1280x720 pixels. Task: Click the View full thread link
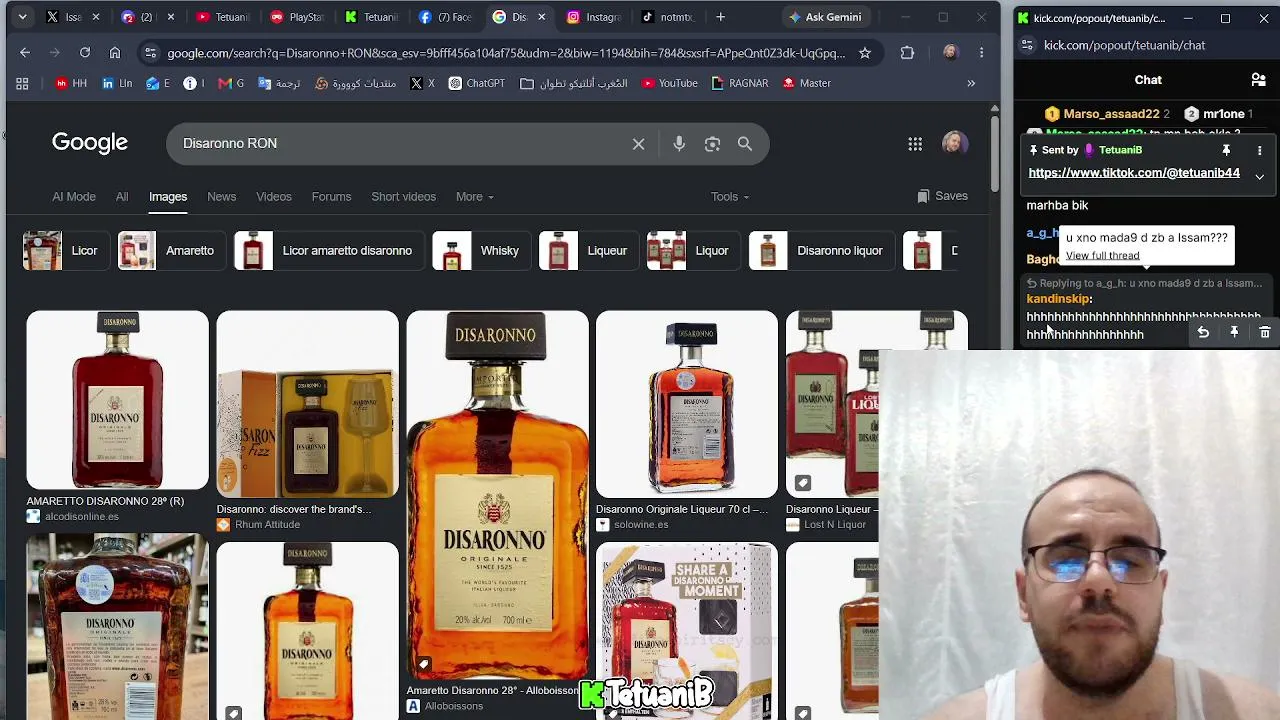click(x=1102, y=256)
